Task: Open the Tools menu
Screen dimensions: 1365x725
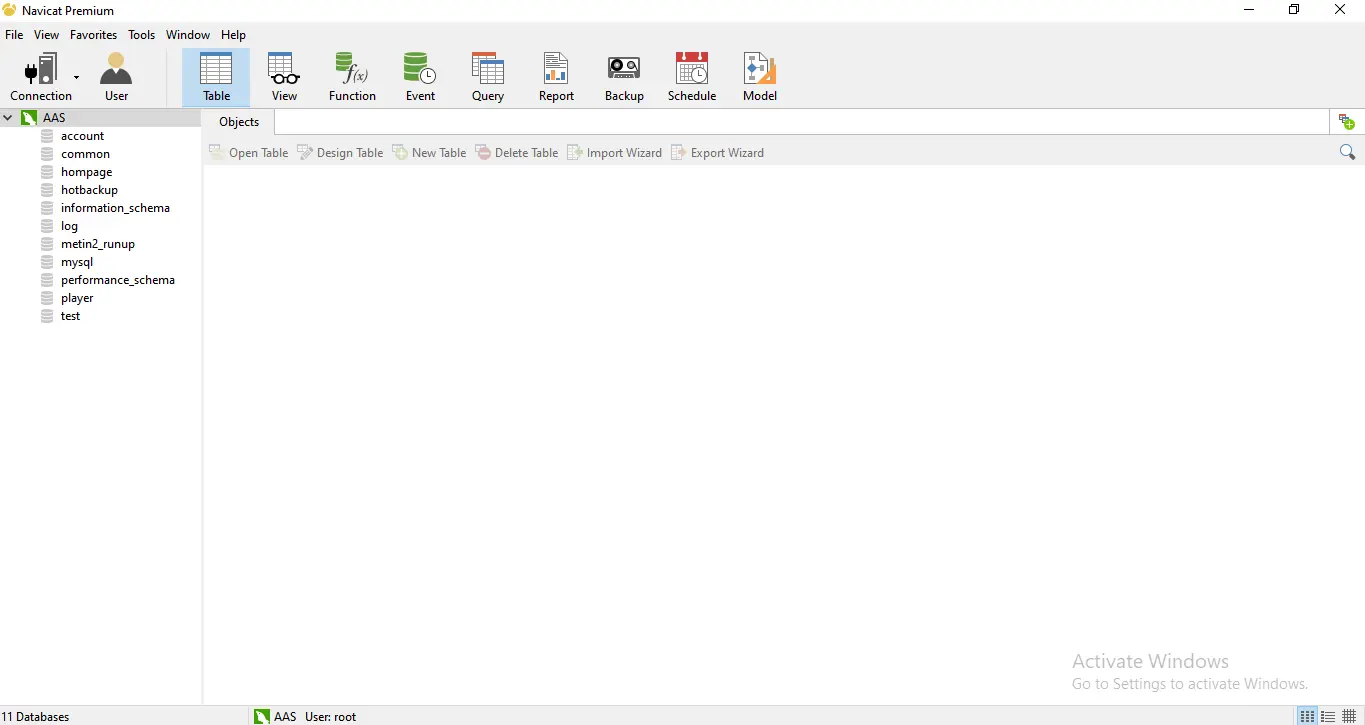Action: 141,35
